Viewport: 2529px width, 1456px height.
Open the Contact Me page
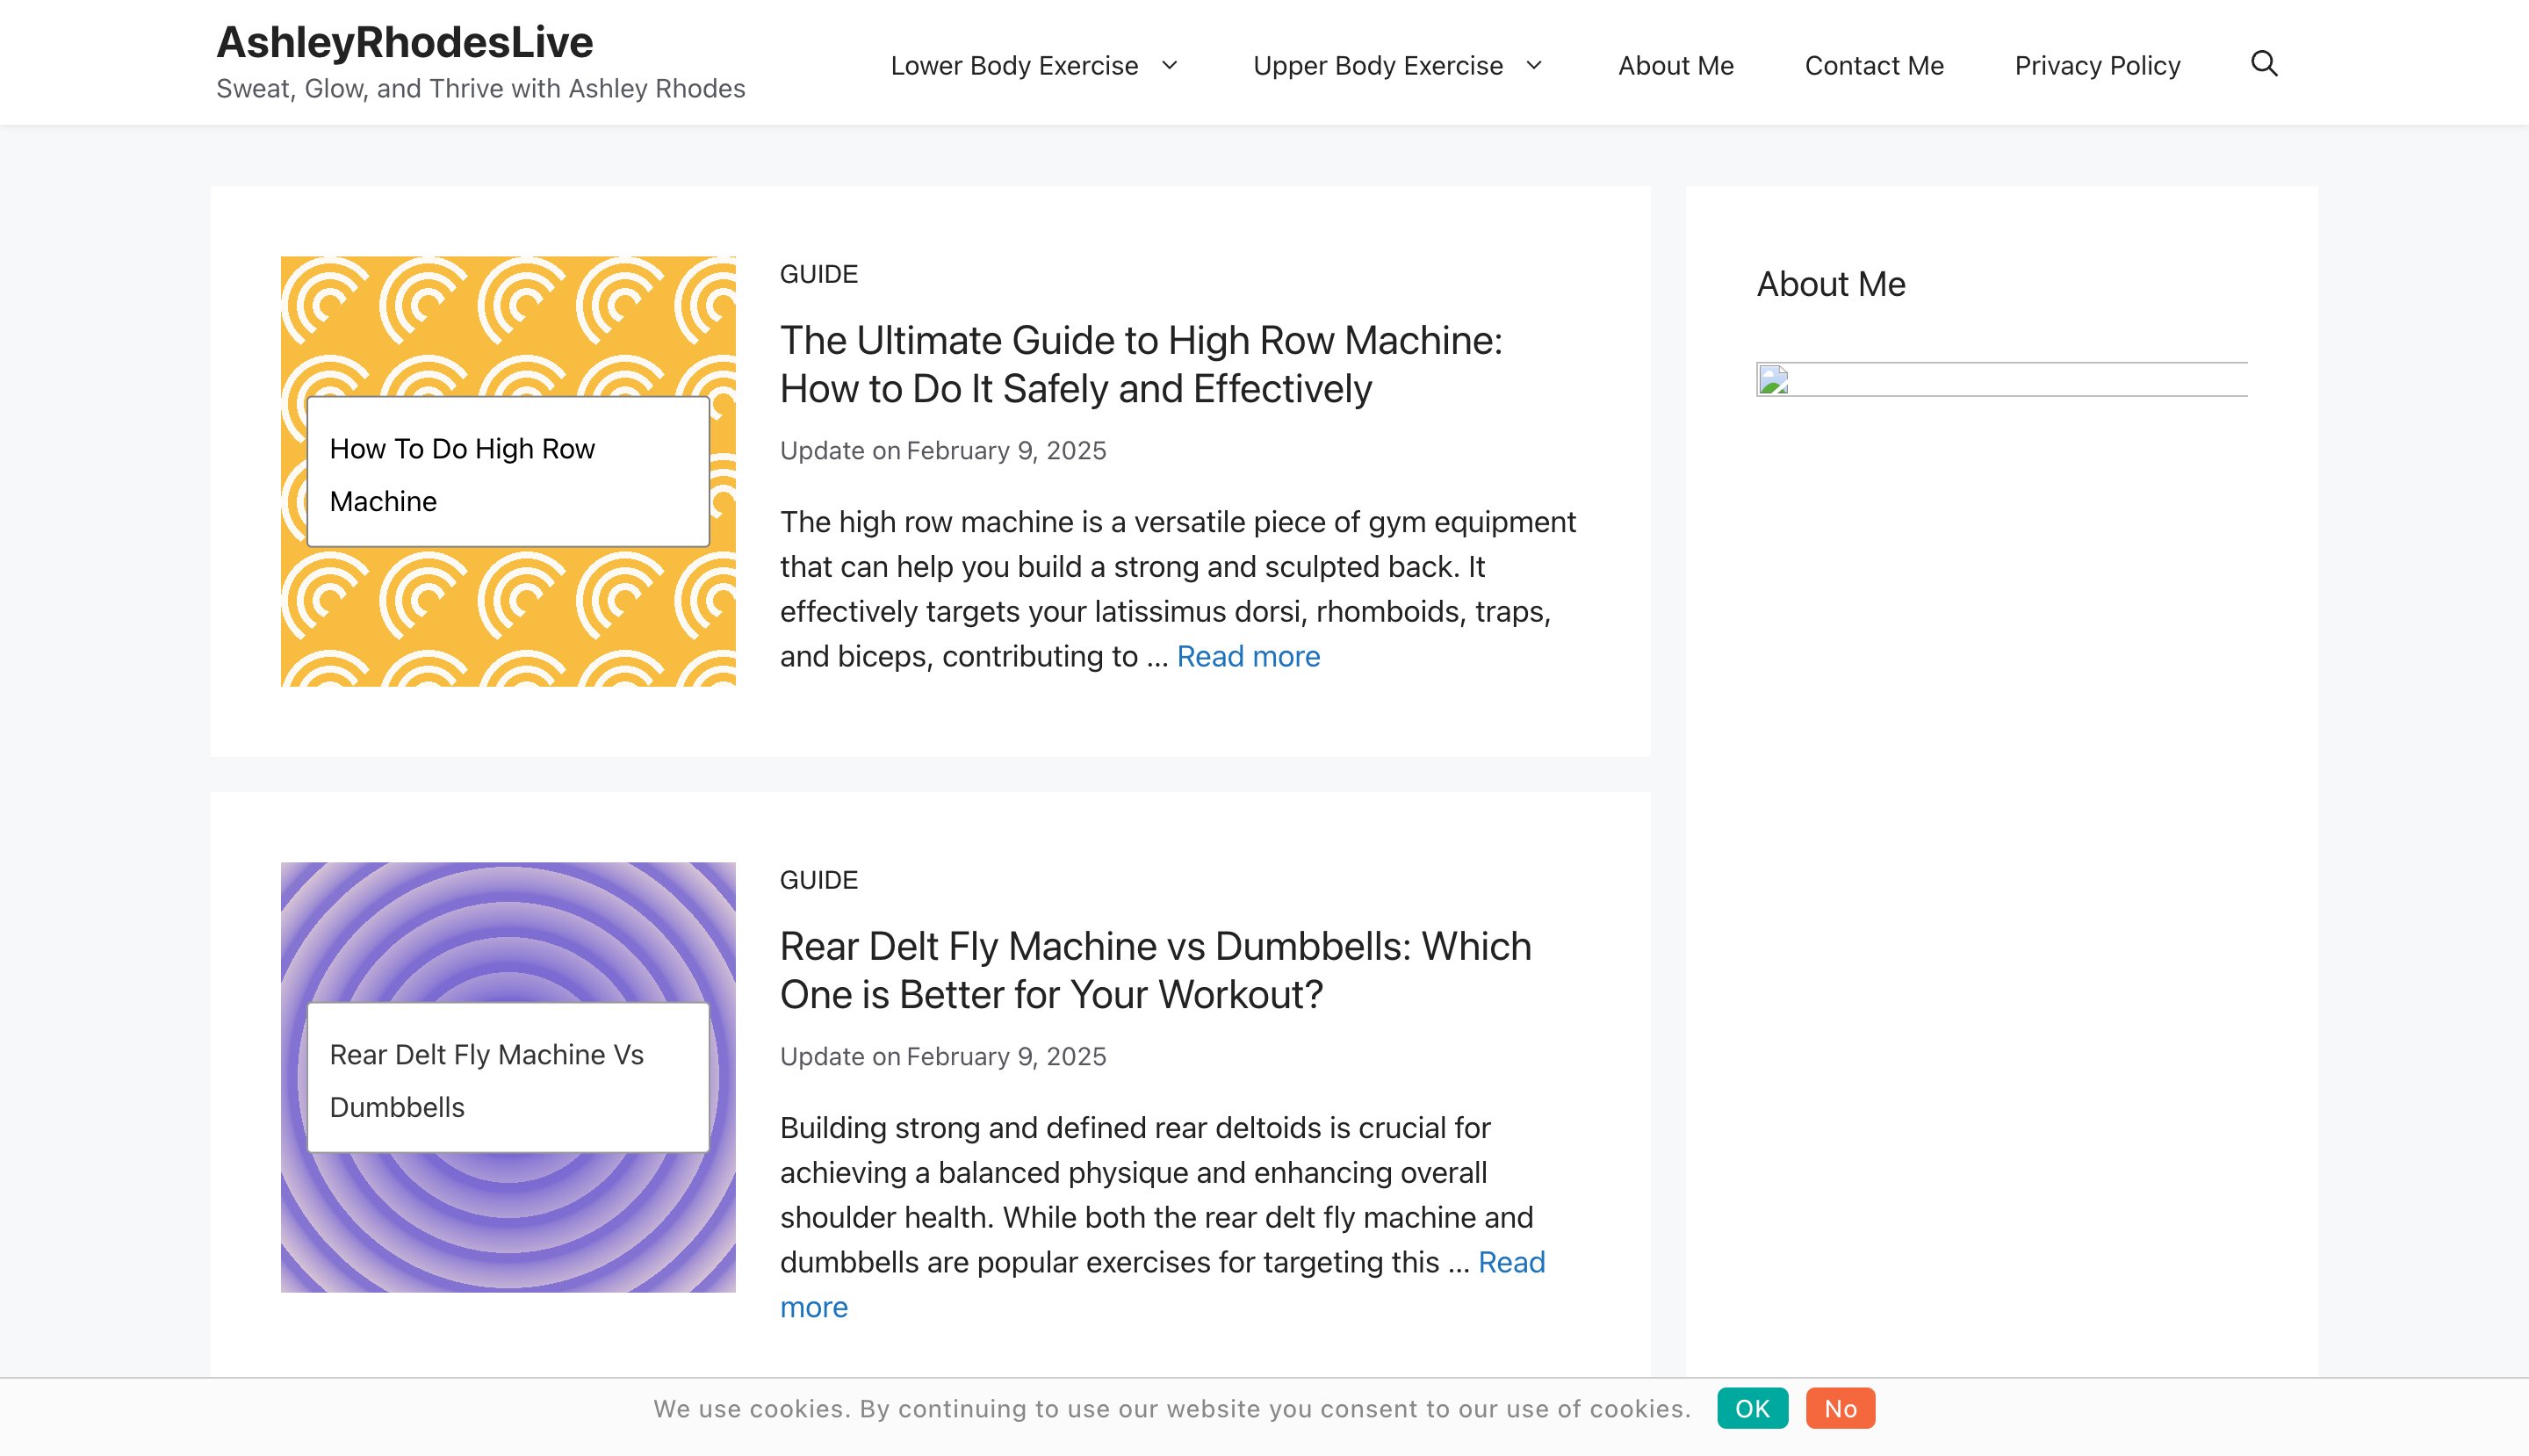pyautogui.click(x=1873, y=66)
